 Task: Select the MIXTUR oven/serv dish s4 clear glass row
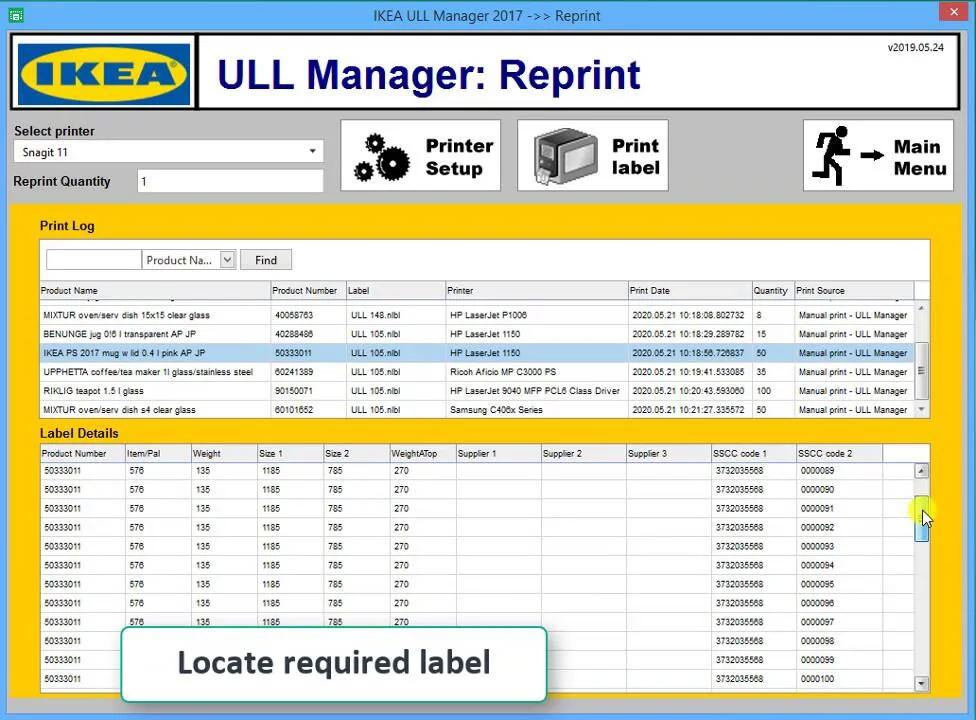pos(477,409)
